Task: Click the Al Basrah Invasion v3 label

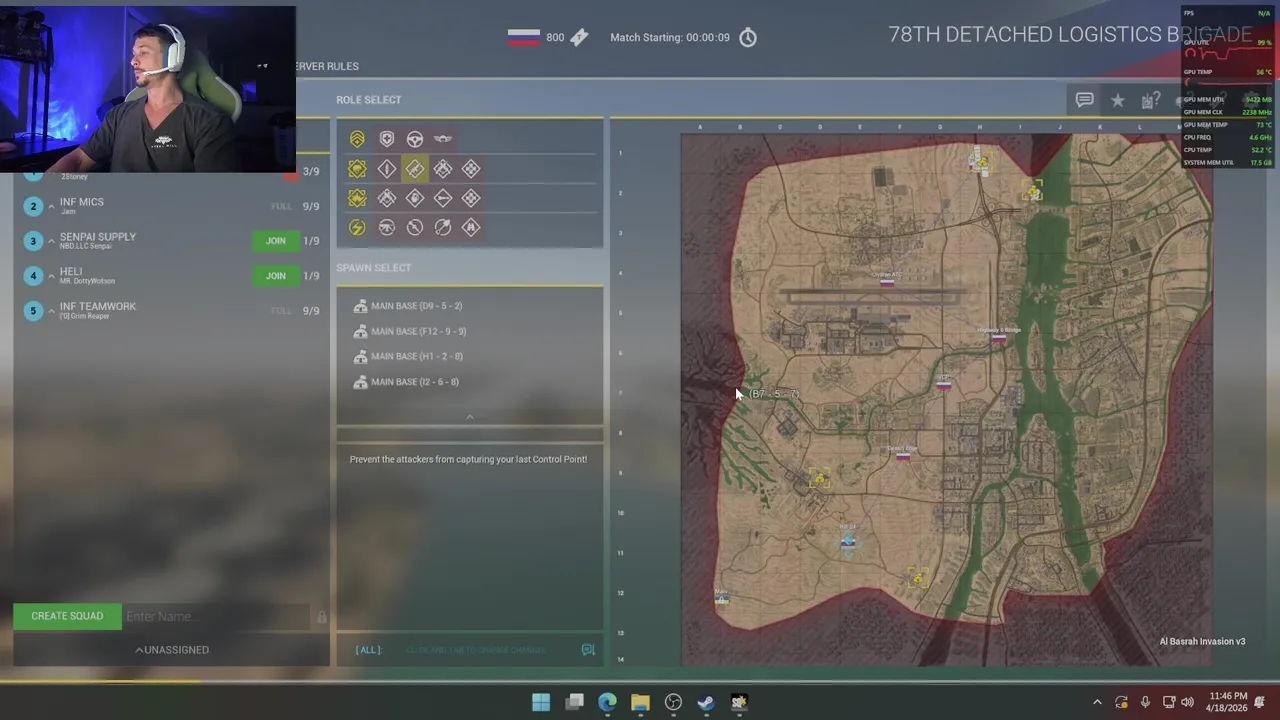Action: (x=1203, y=642)
